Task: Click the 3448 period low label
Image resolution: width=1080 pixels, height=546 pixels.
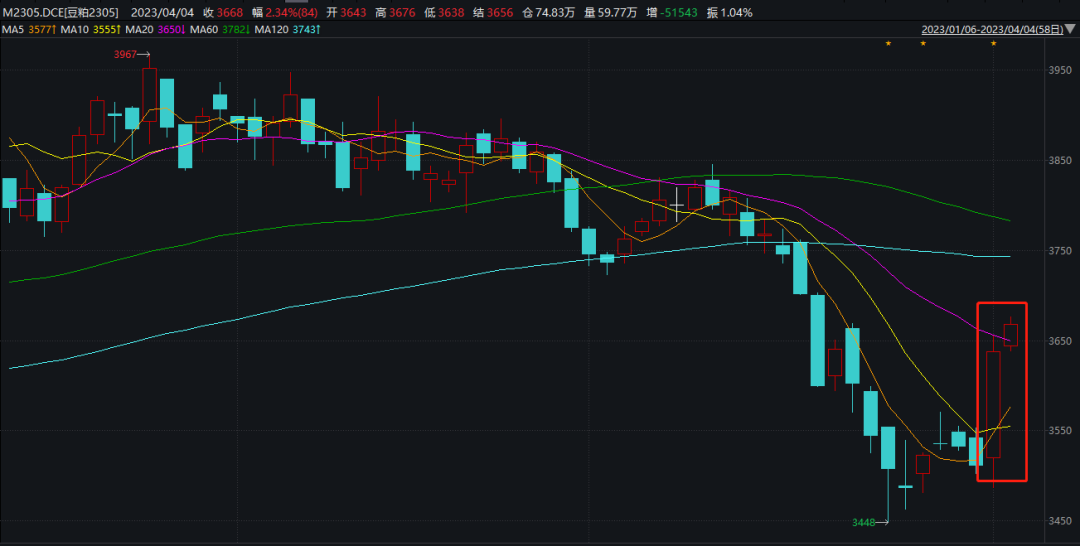Action: [863, 523]
